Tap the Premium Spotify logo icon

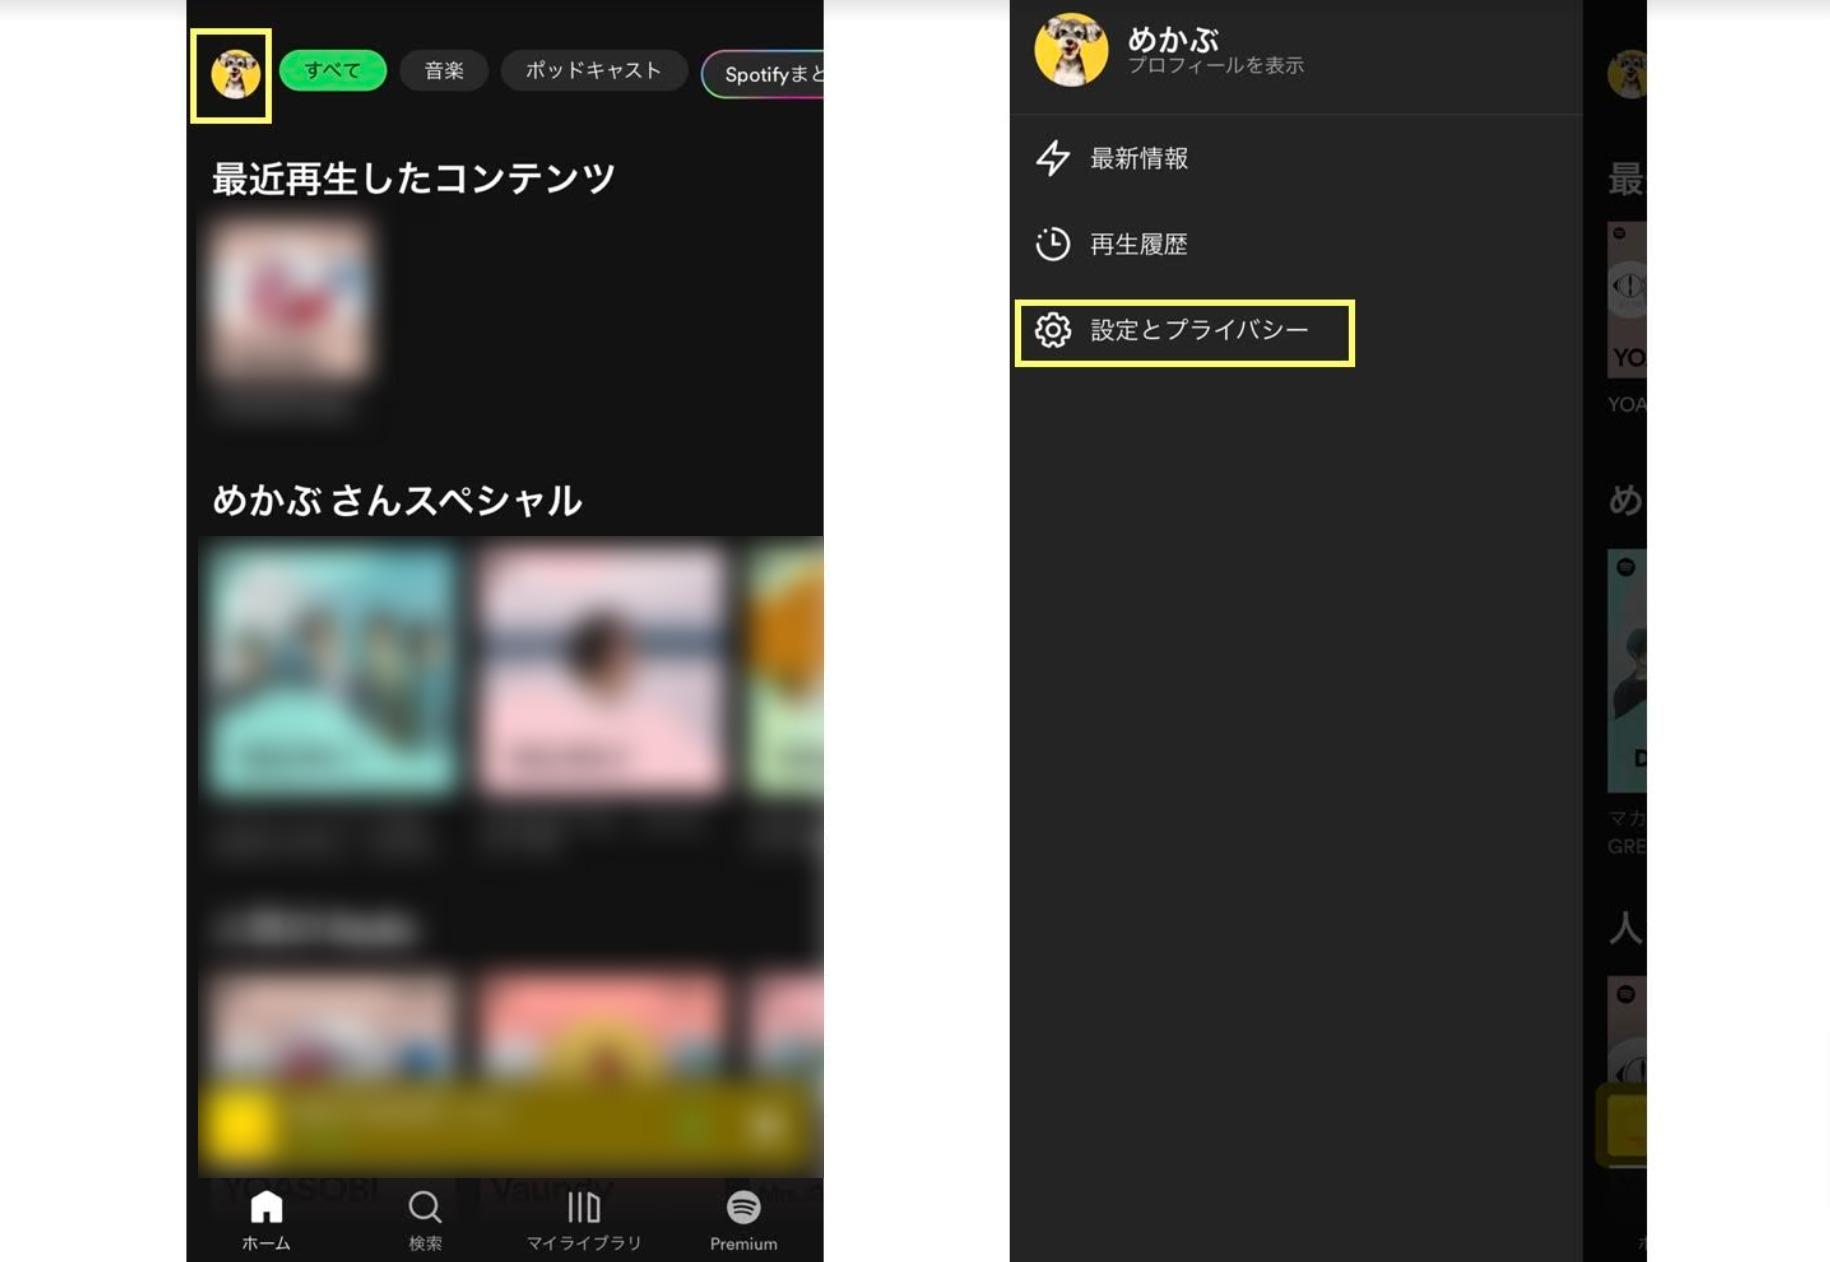tap(743, 1207)
